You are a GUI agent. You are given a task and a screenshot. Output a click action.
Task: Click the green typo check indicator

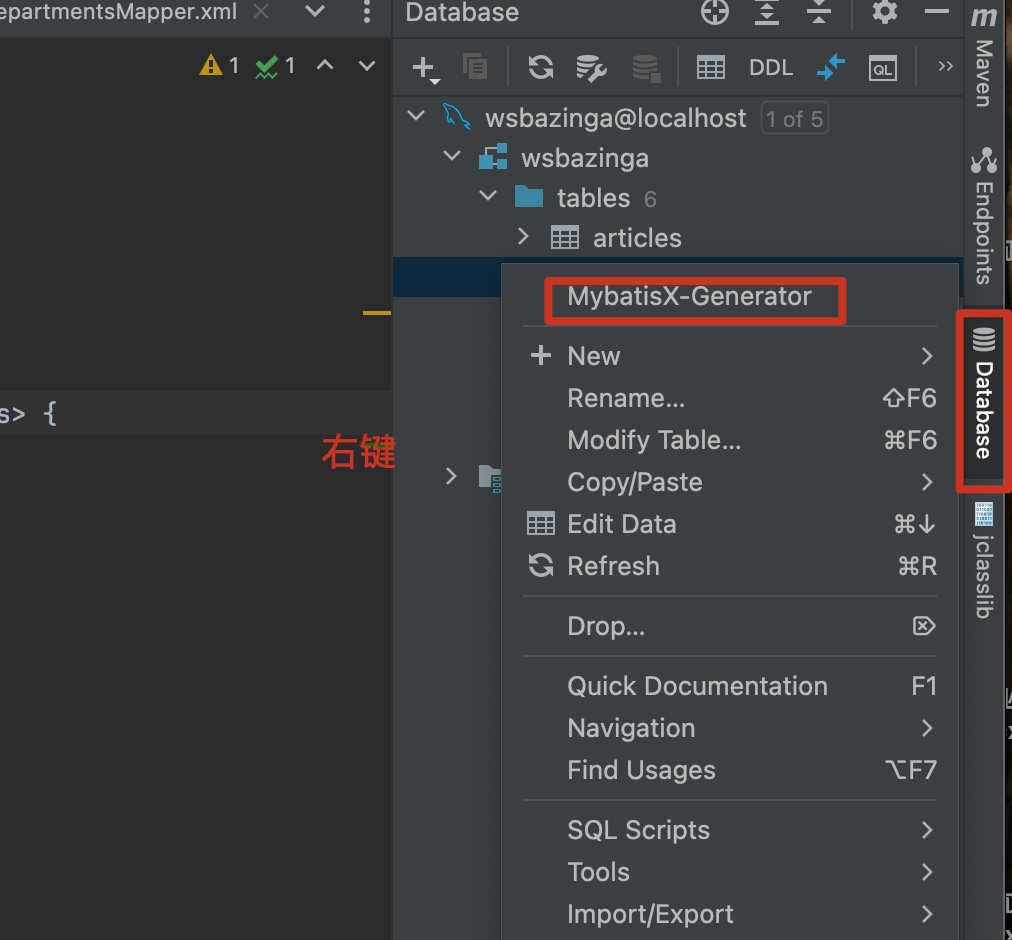(275, 66)
